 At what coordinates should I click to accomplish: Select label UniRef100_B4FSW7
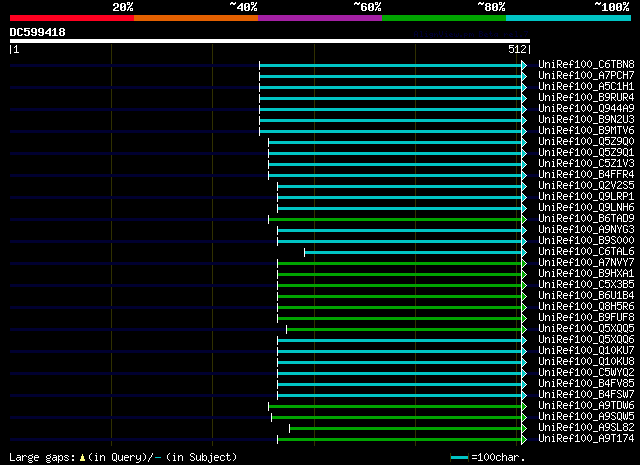coord(586,395)
